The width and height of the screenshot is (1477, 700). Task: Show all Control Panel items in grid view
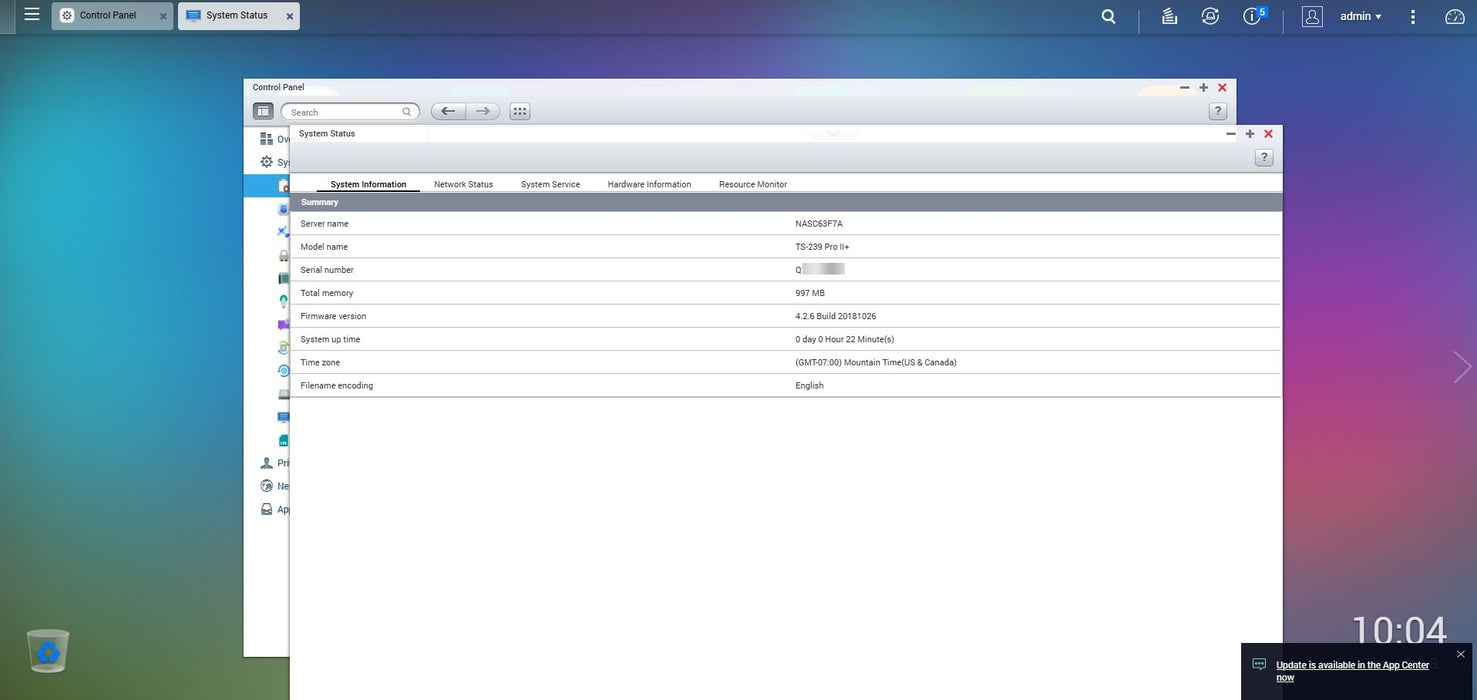pos(520,111)
